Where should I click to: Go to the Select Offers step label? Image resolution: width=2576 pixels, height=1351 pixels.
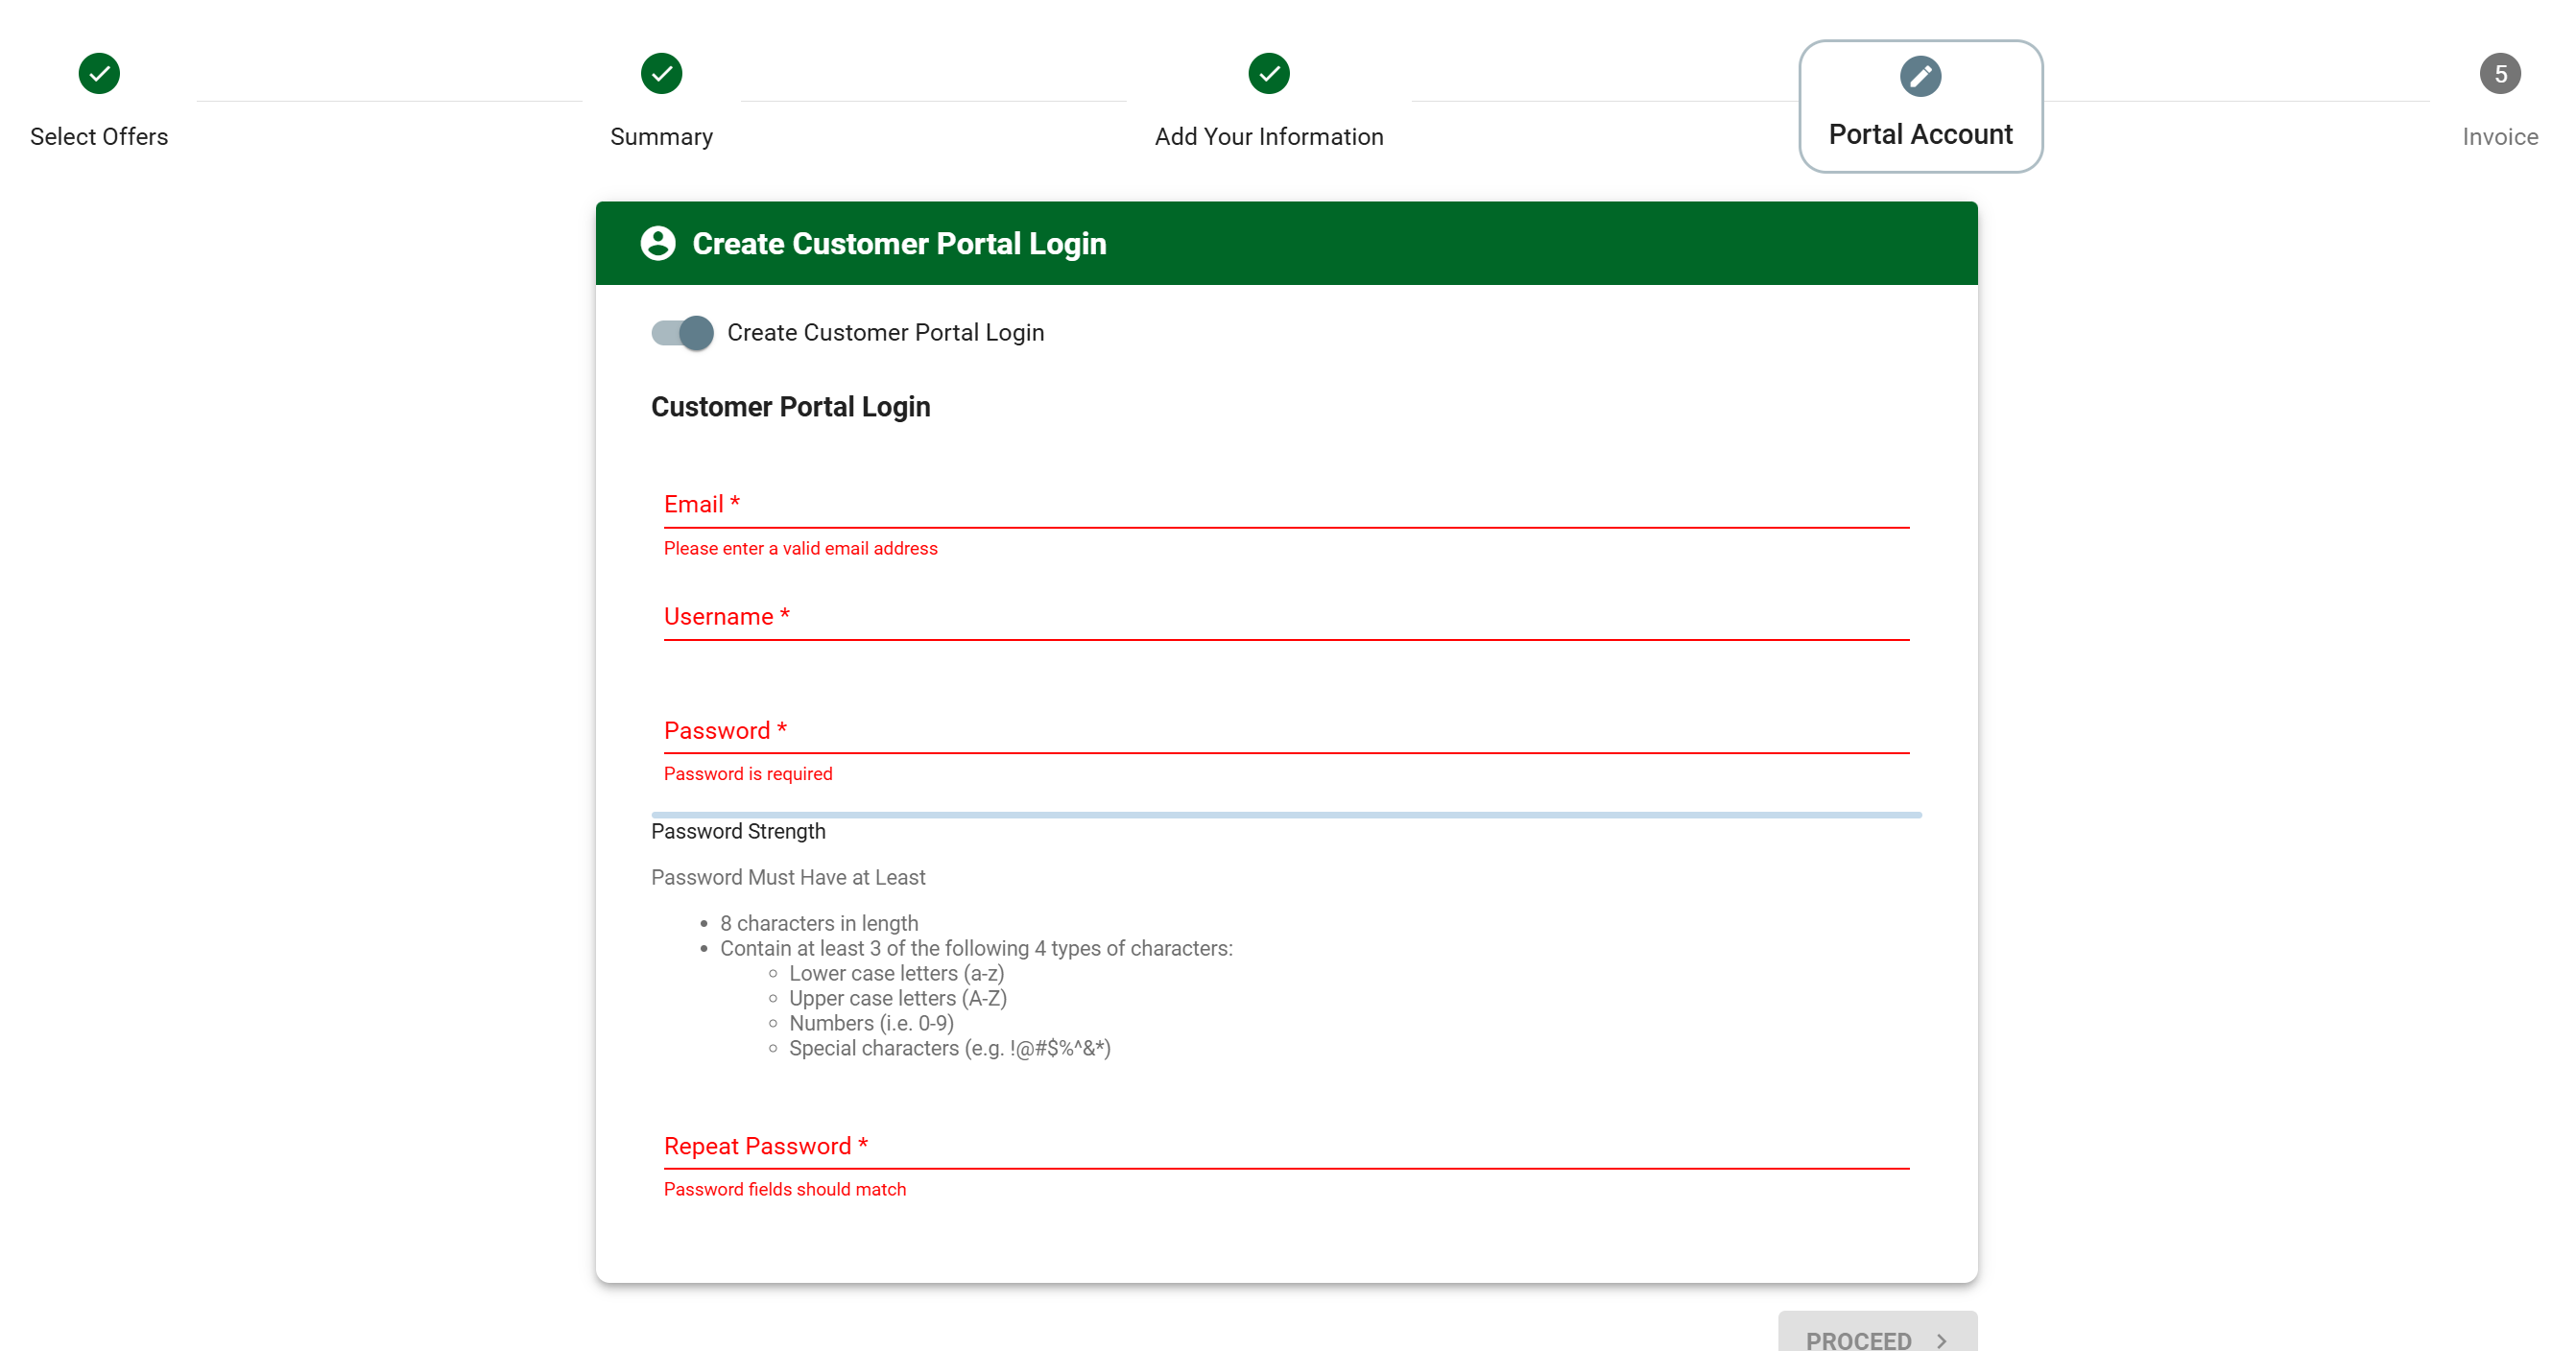click(x=99, y=137)
